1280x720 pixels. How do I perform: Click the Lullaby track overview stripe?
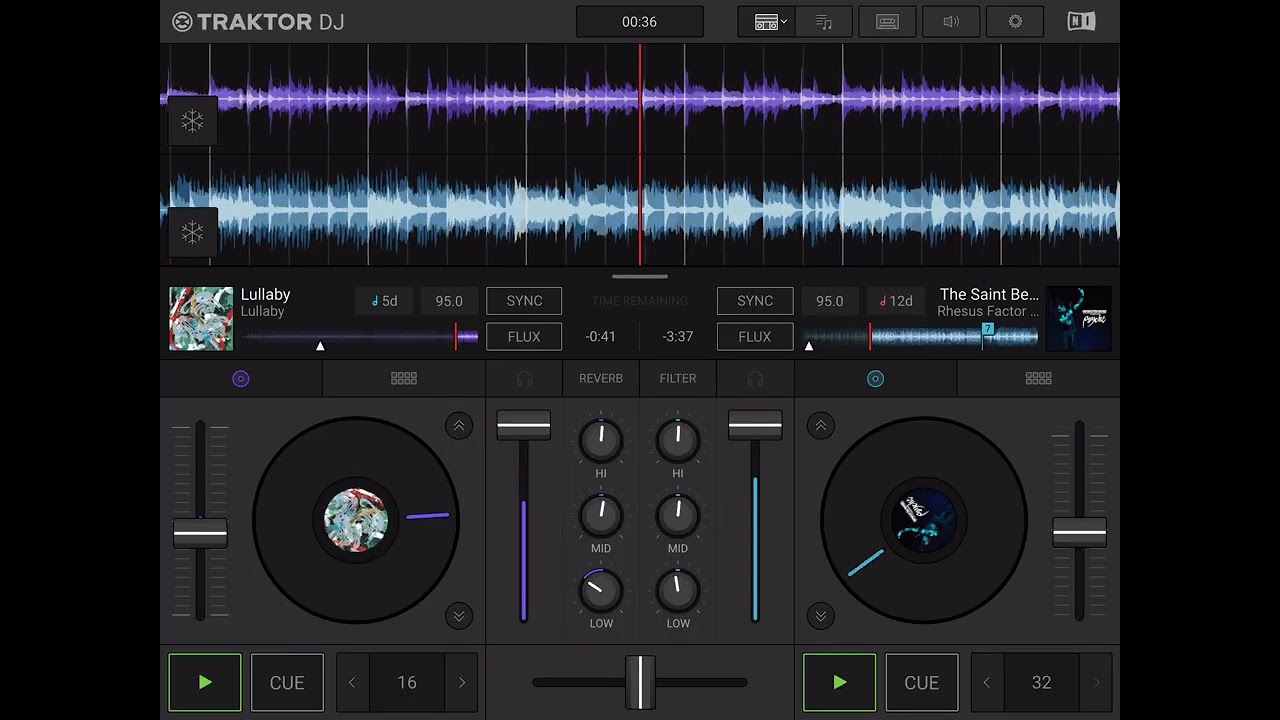tap(360, 337)
